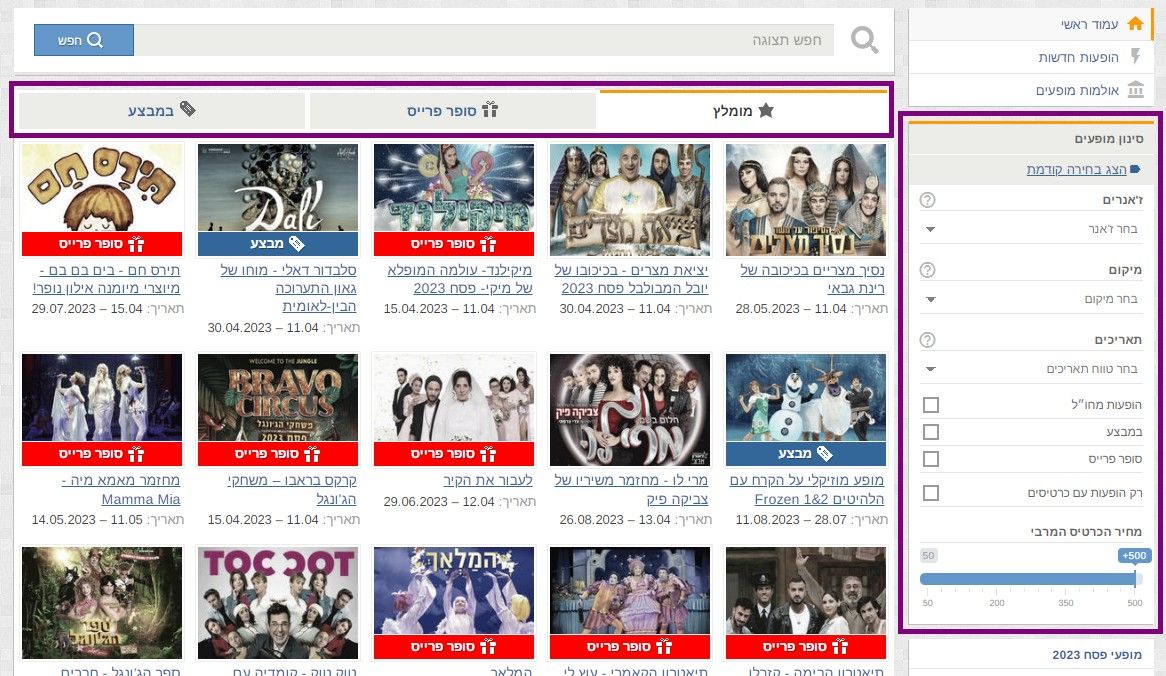
Task: Click the help icon next to ז'אנרים
Action: click(927, 200)
